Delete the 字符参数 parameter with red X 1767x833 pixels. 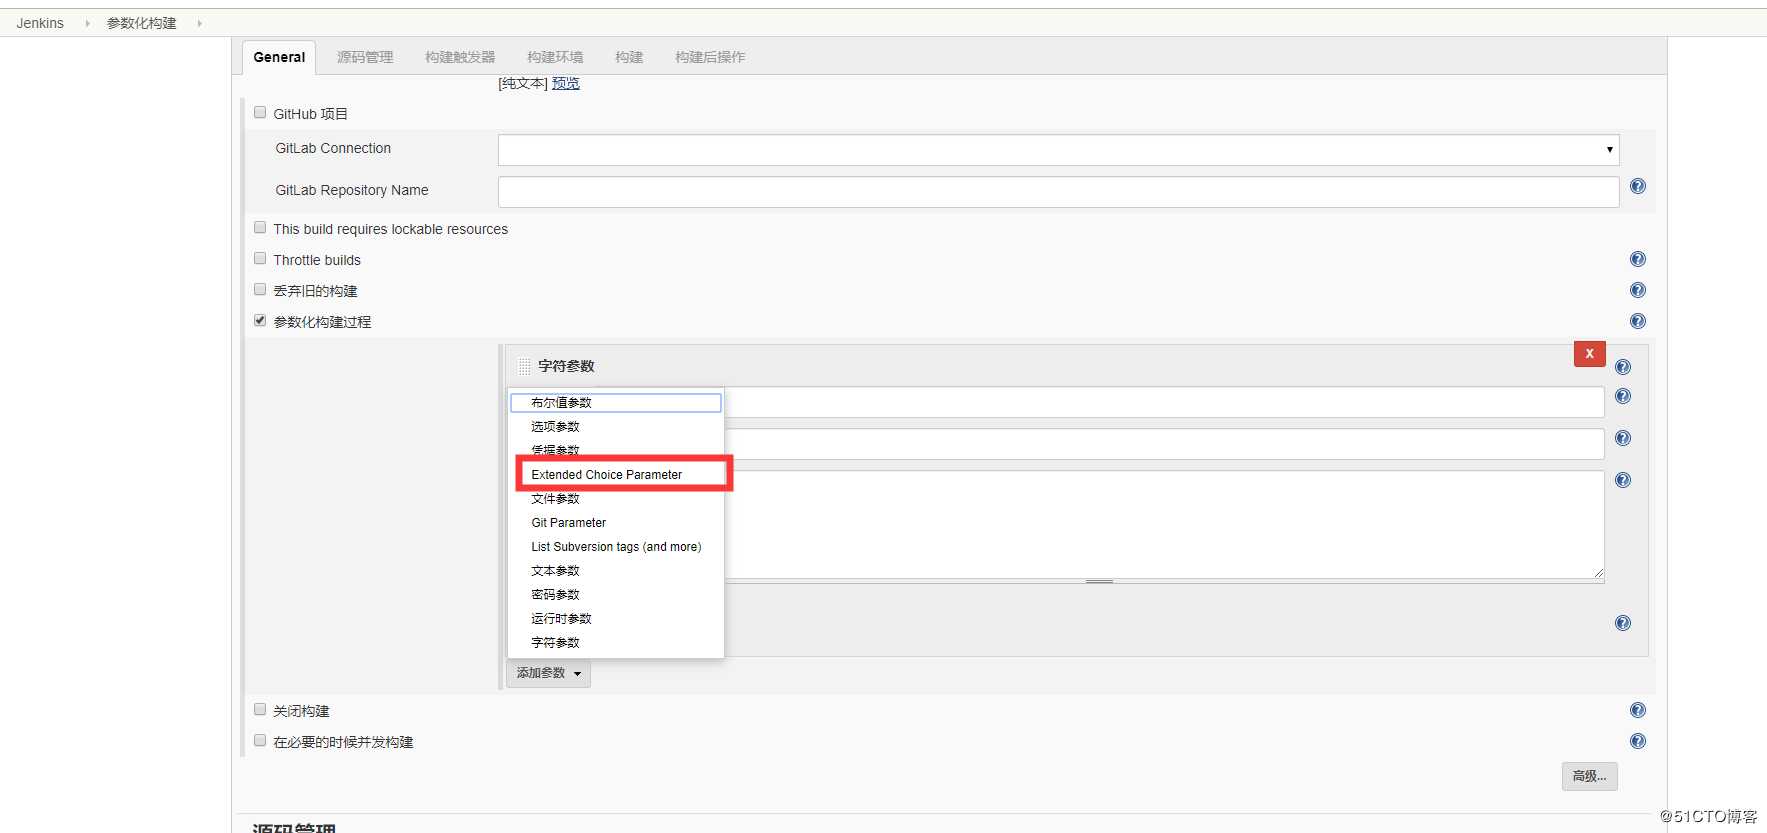point(1589,354)
